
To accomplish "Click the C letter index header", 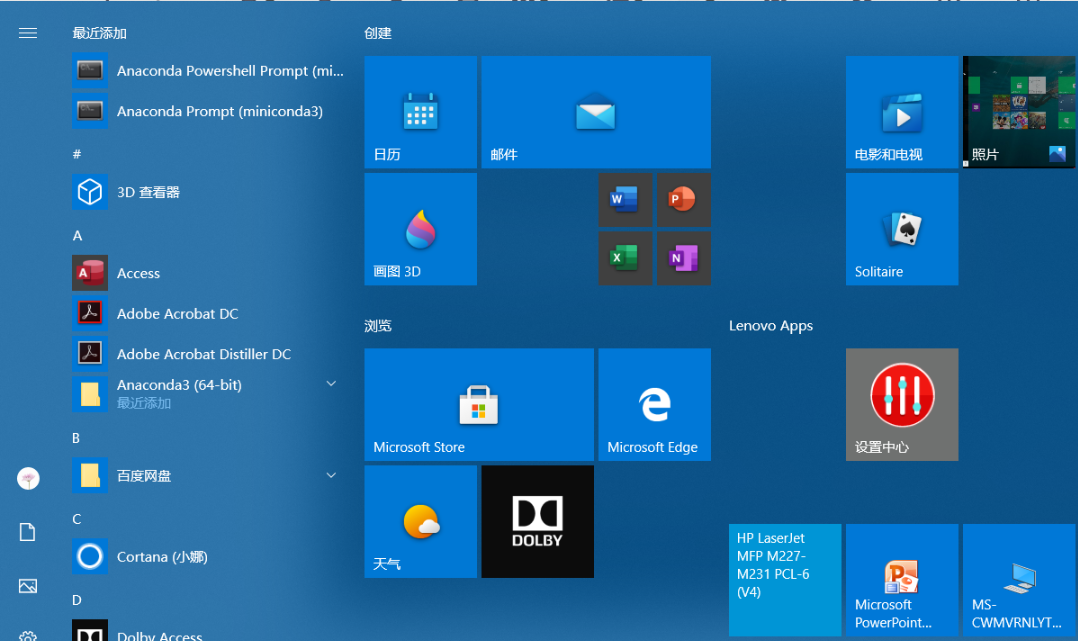I will point(76,519).
